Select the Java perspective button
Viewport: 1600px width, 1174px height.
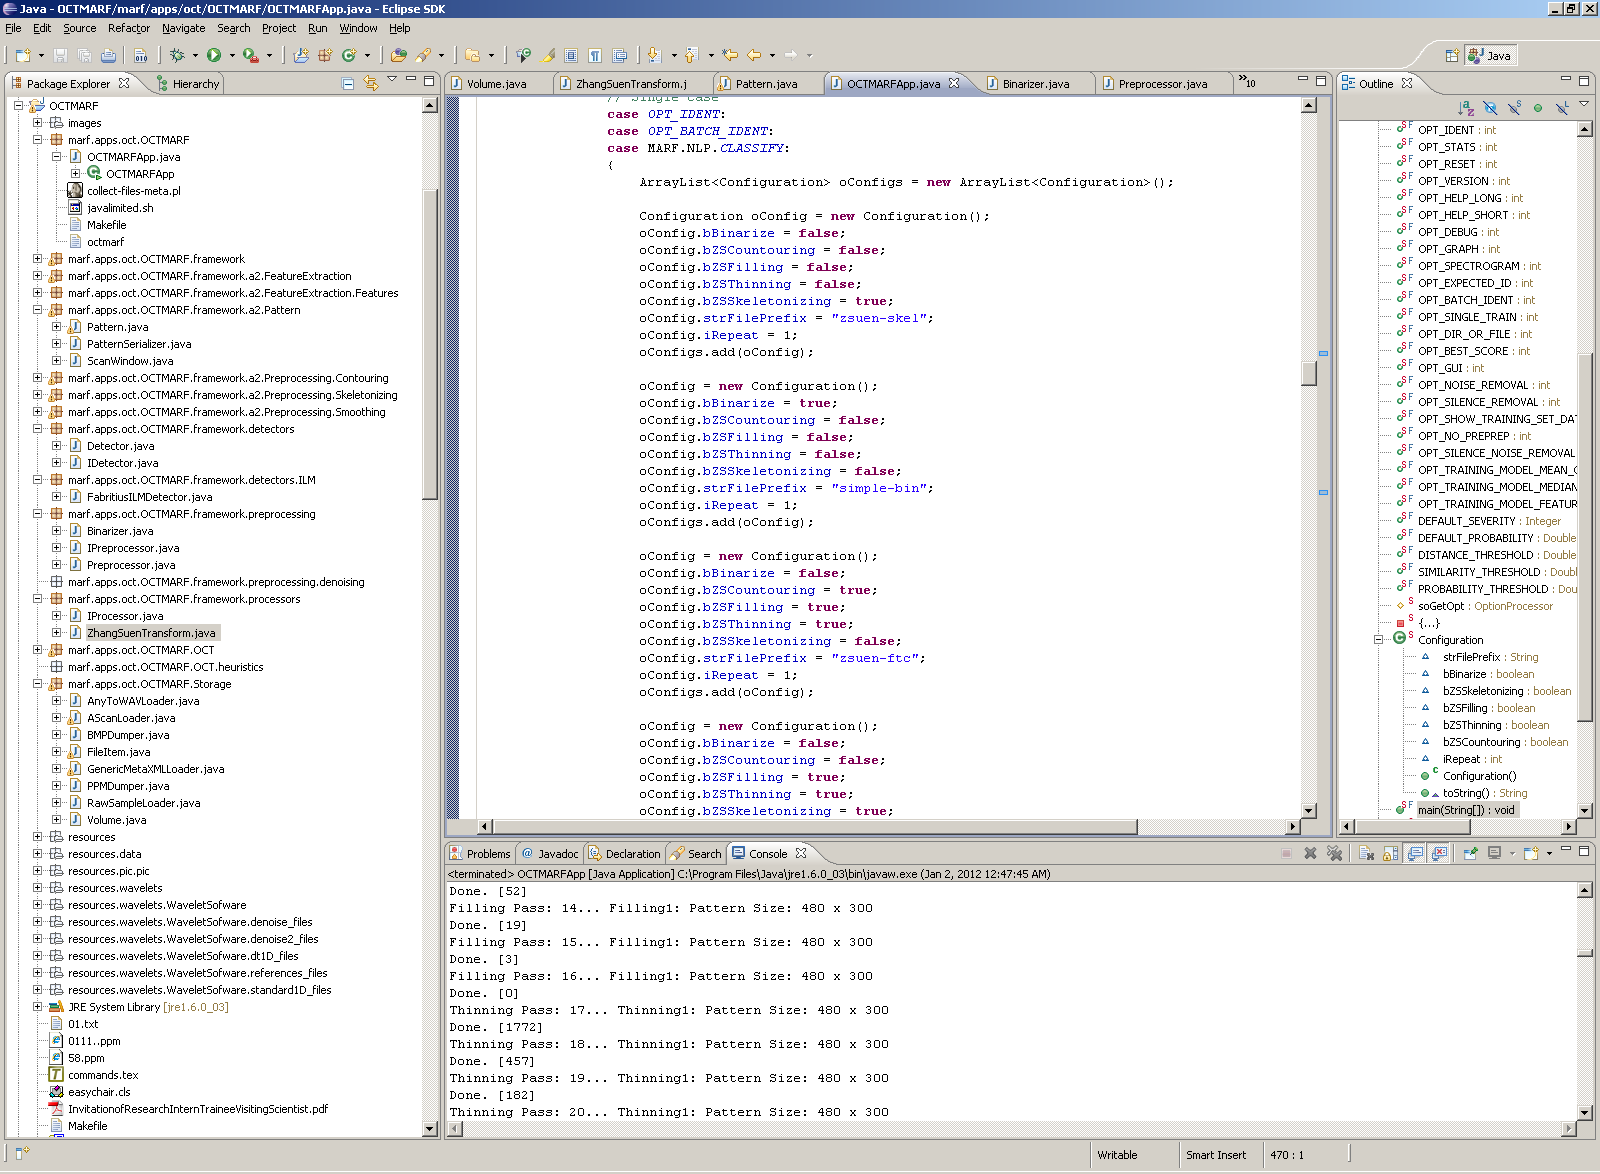1490,56
